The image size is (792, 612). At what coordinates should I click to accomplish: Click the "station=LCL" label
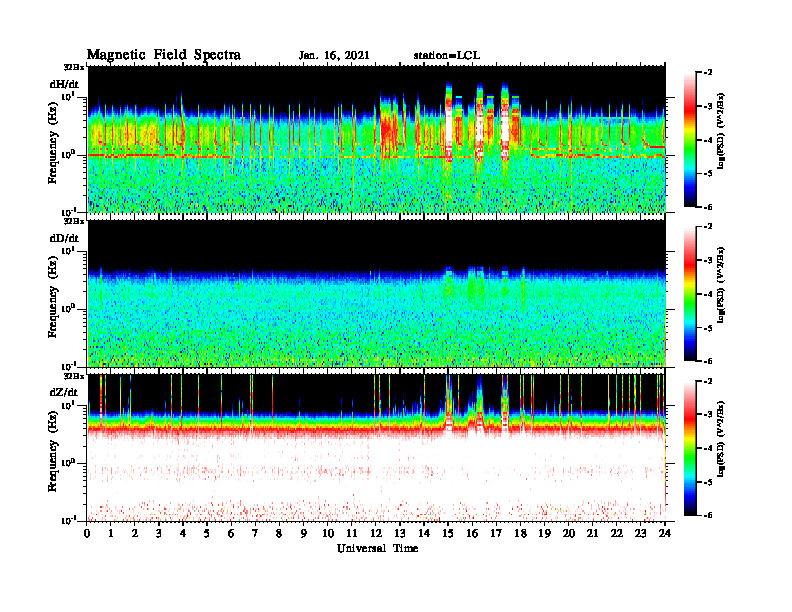point(447,56)
